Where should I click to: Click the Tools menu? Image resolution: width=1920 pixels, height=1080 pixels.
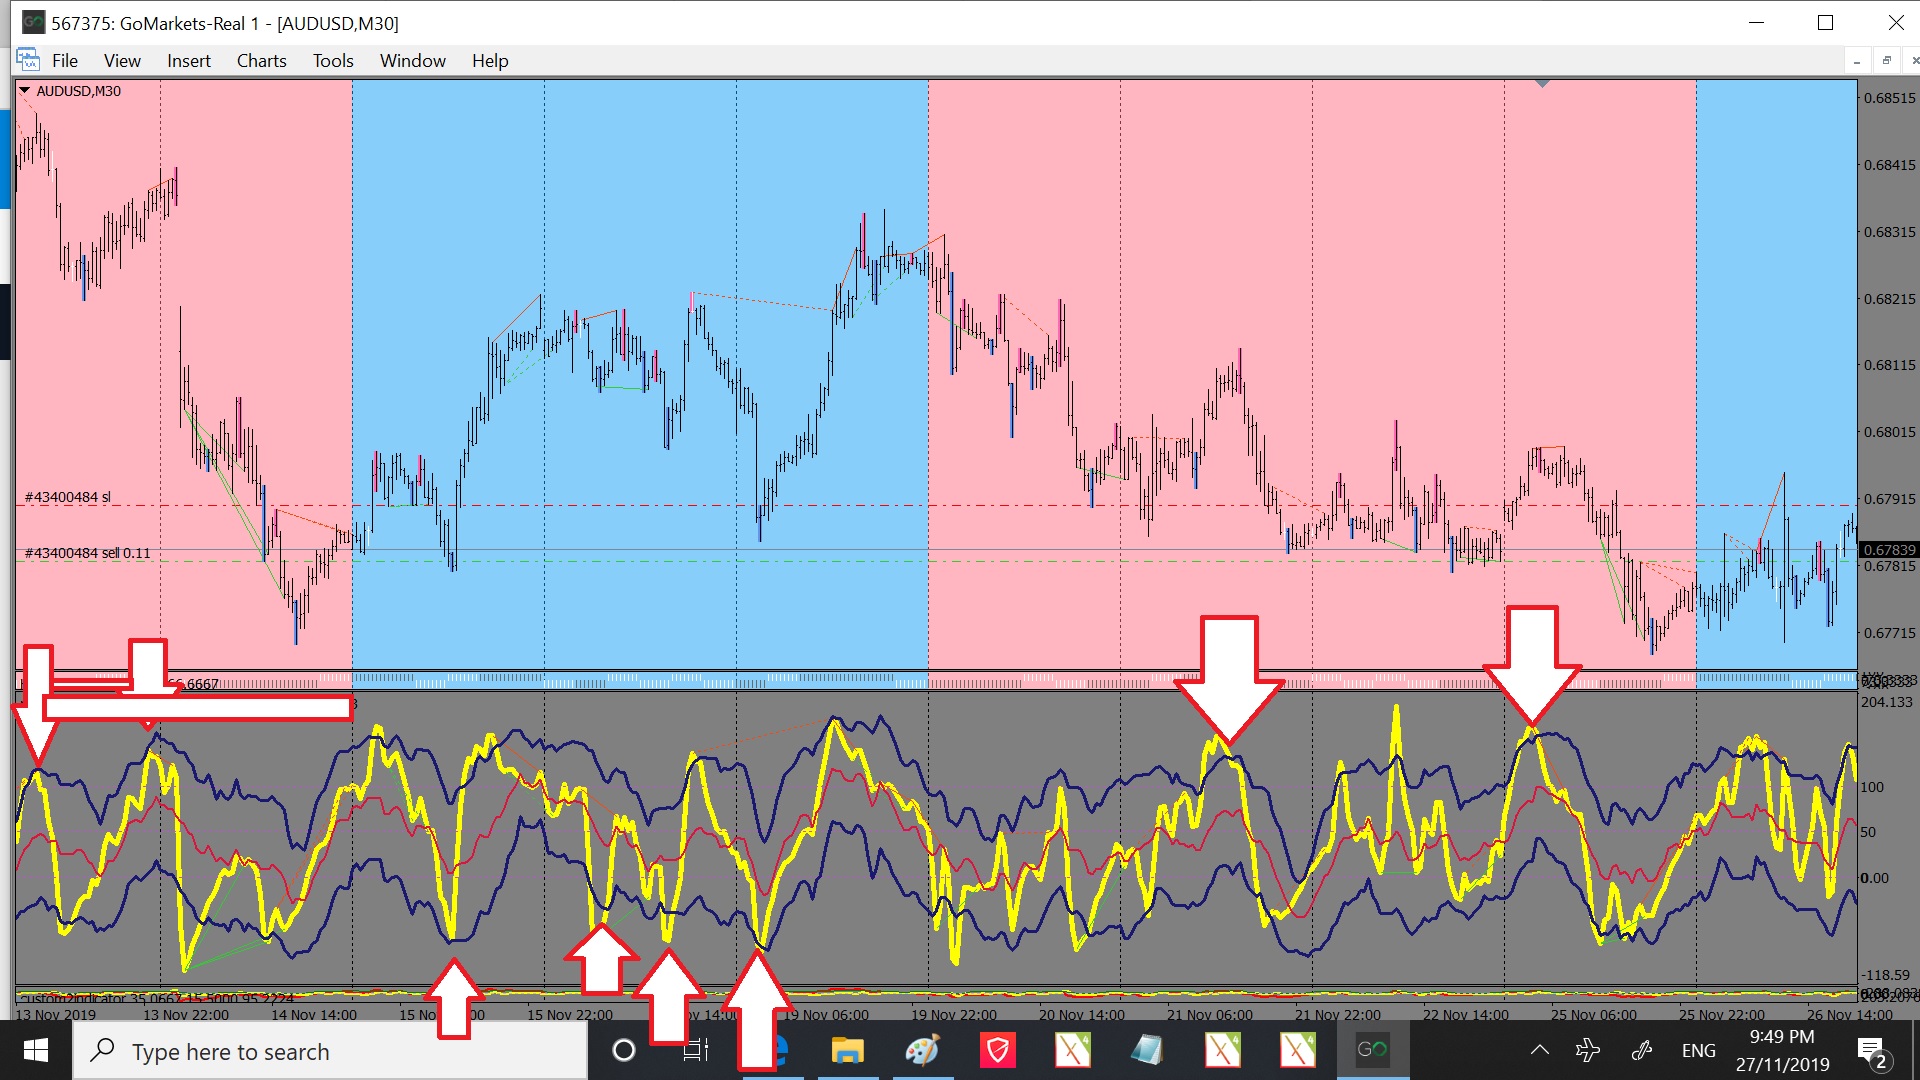click(x=333, y=61)
